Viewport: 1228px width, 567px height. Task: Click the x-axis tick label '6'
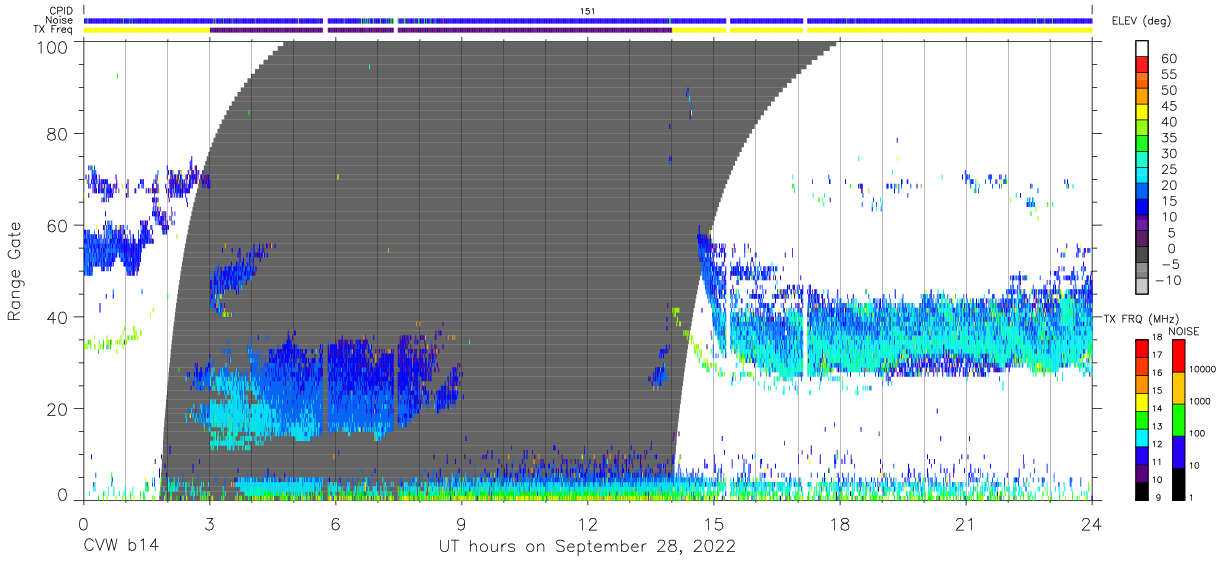click(x=336, y=524)
